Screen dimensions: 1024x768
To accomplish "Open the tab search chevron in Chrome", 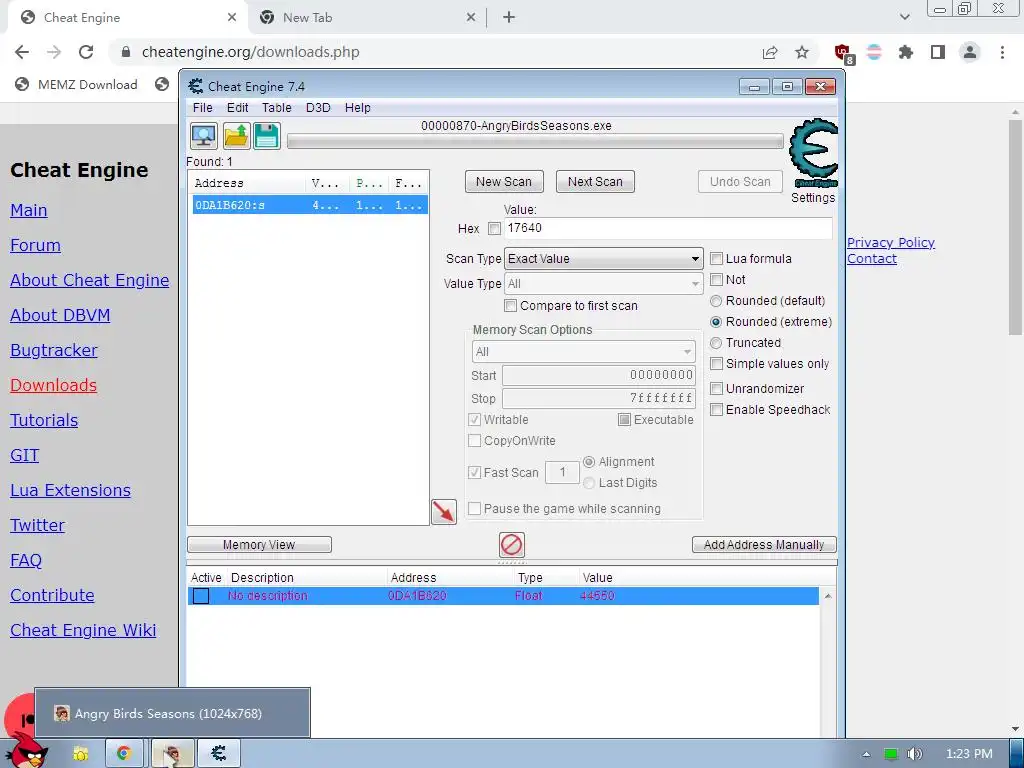I will pos(904,17).
